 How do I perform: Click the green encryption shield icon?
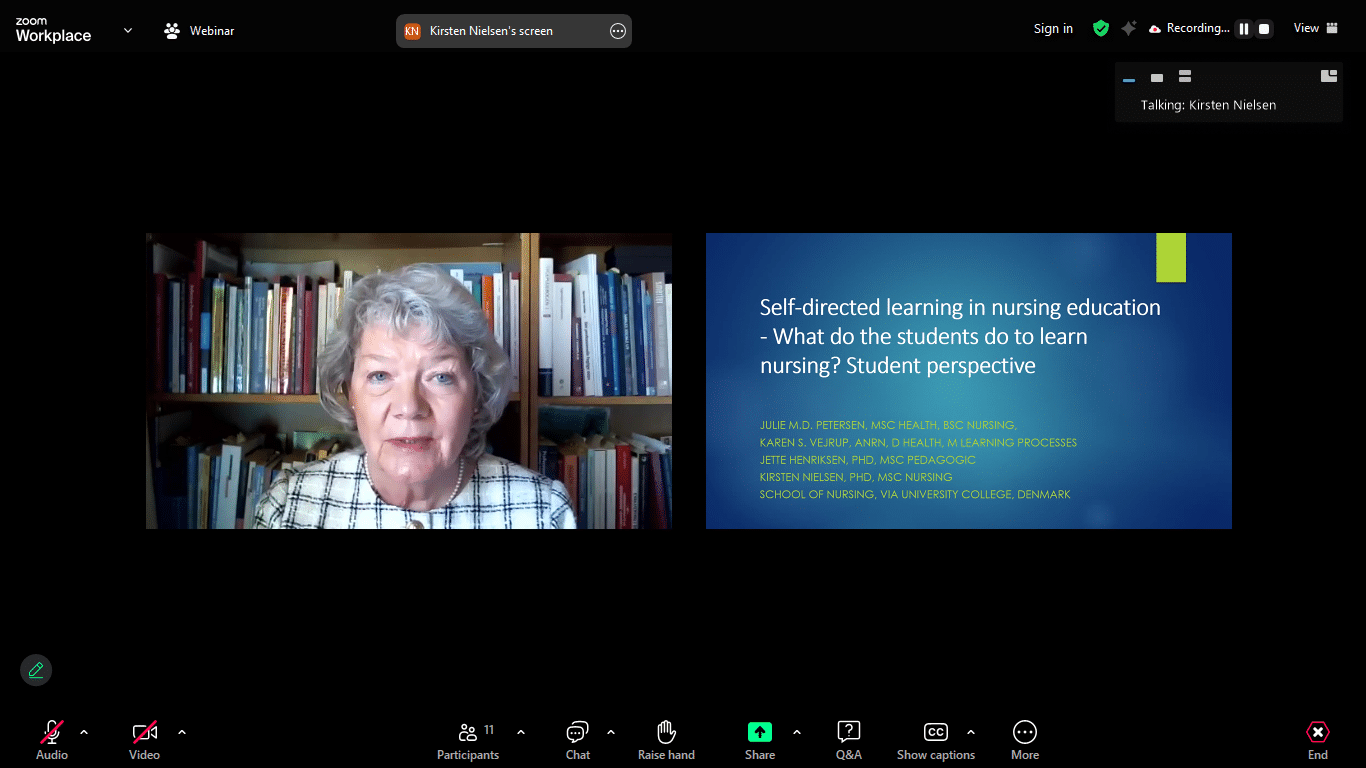(x=1101, y=29)
